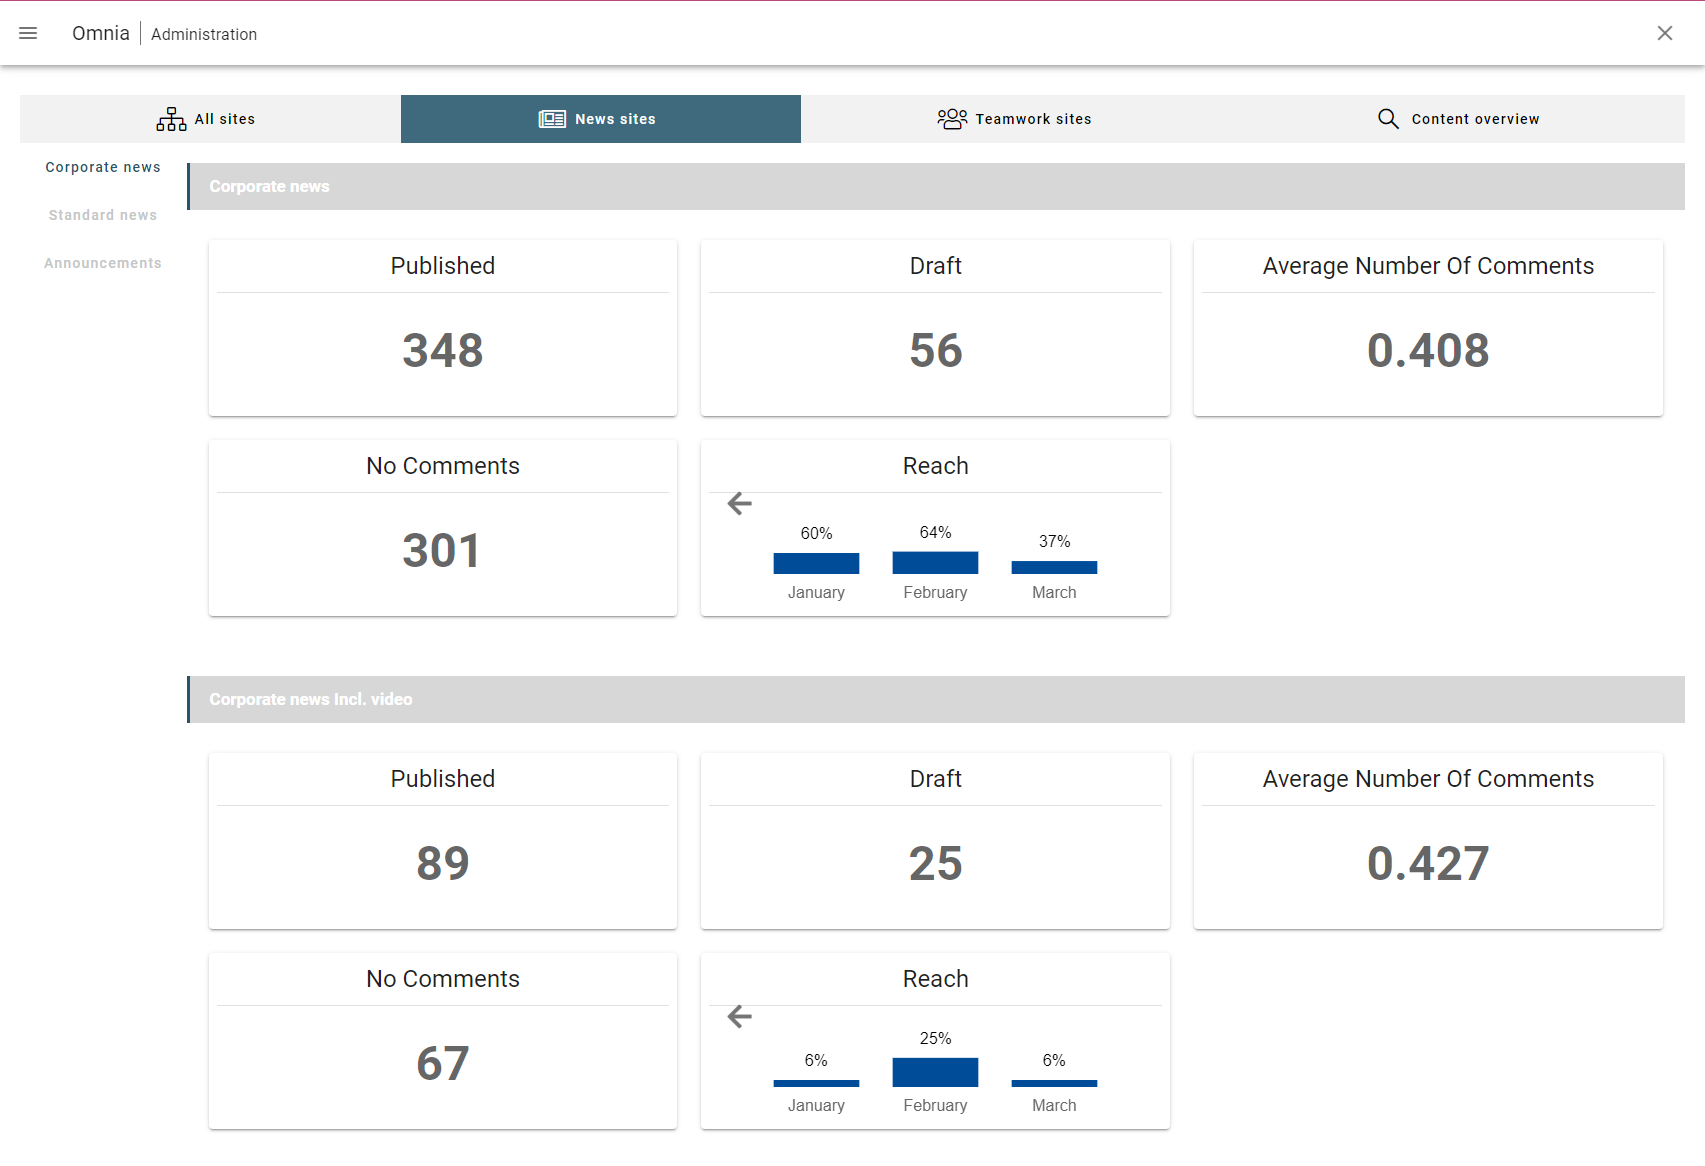1705x1166 pixels.
Task: Open the hamburger navigation menu
Action: point(28,33)
